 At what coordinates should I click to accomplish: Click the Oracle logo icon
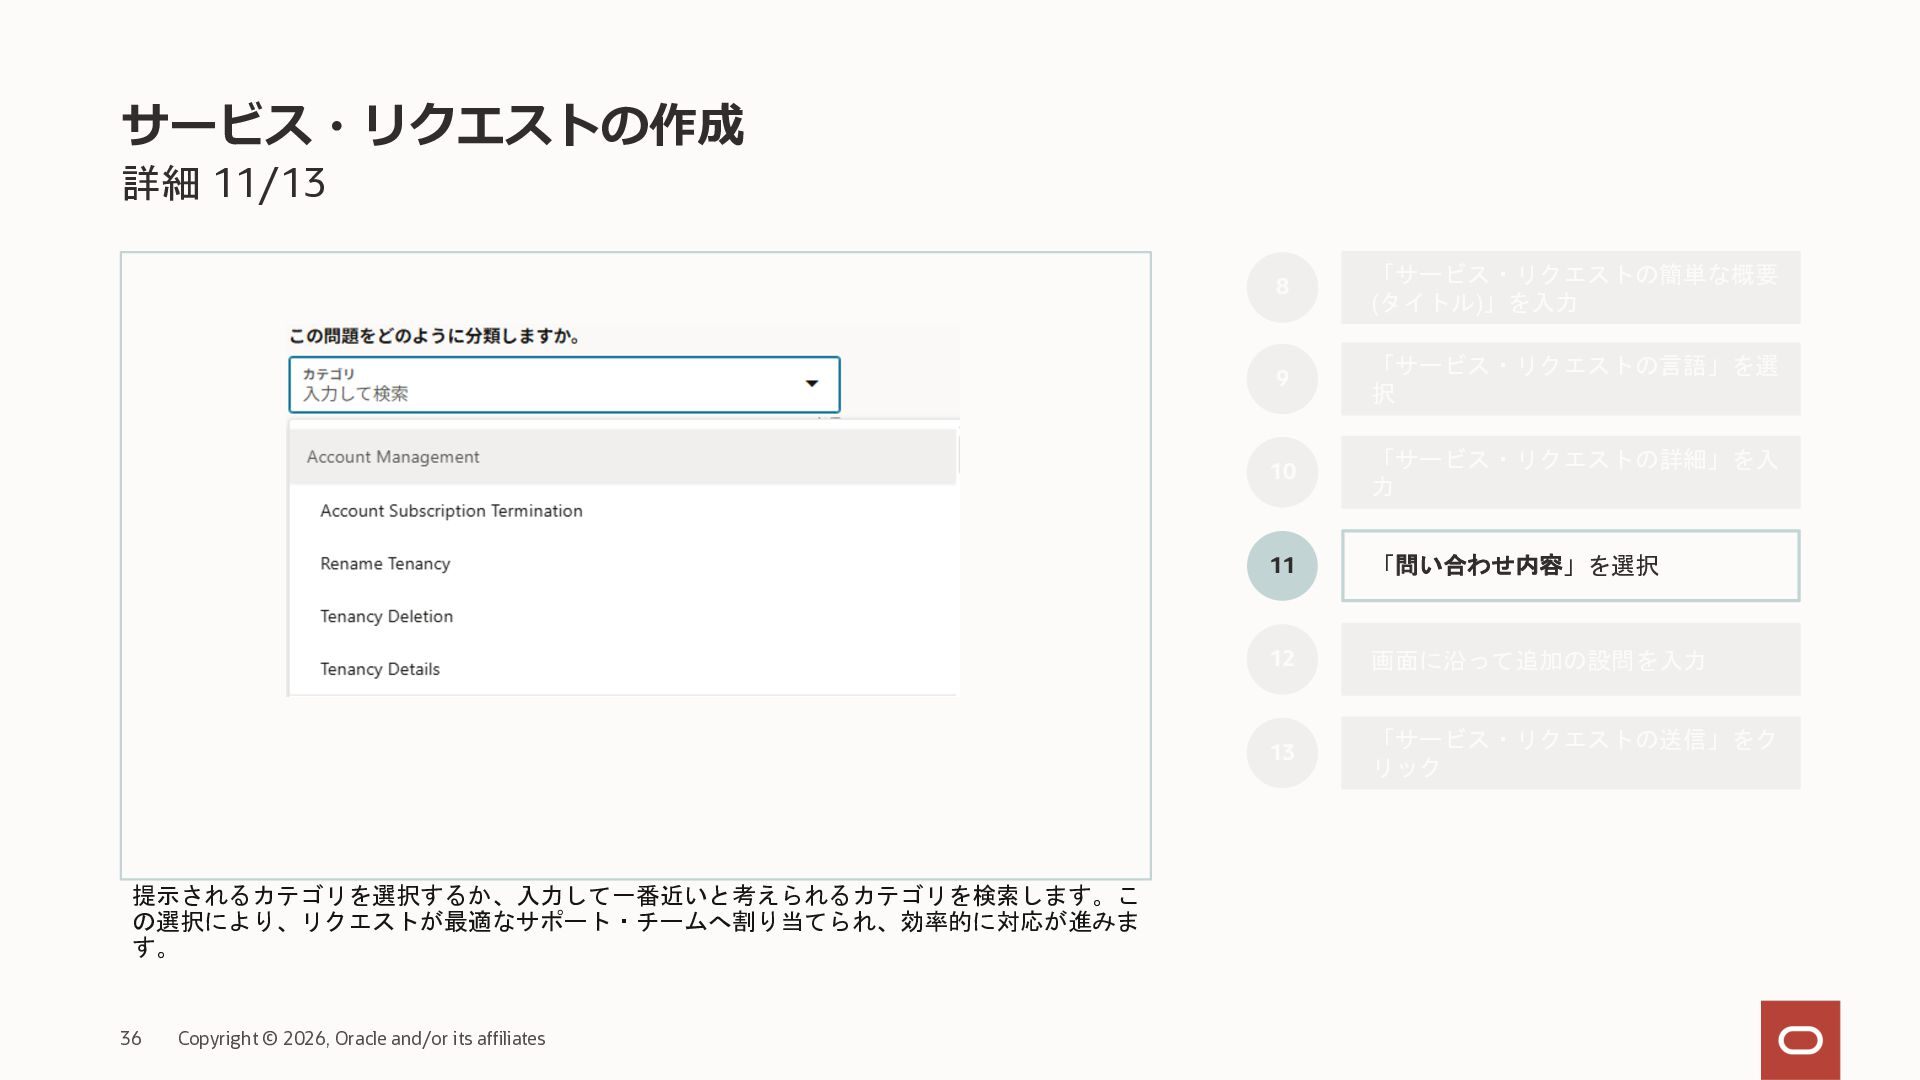coord(1800,1040)
